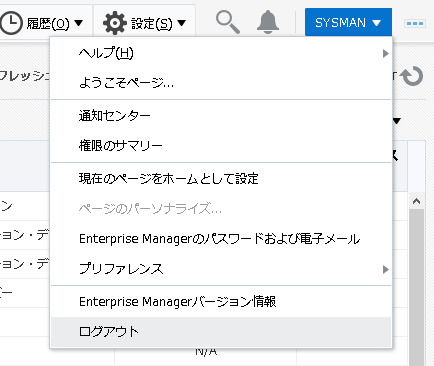Expand the ヘルプ(H) submenu

(221, 53)
